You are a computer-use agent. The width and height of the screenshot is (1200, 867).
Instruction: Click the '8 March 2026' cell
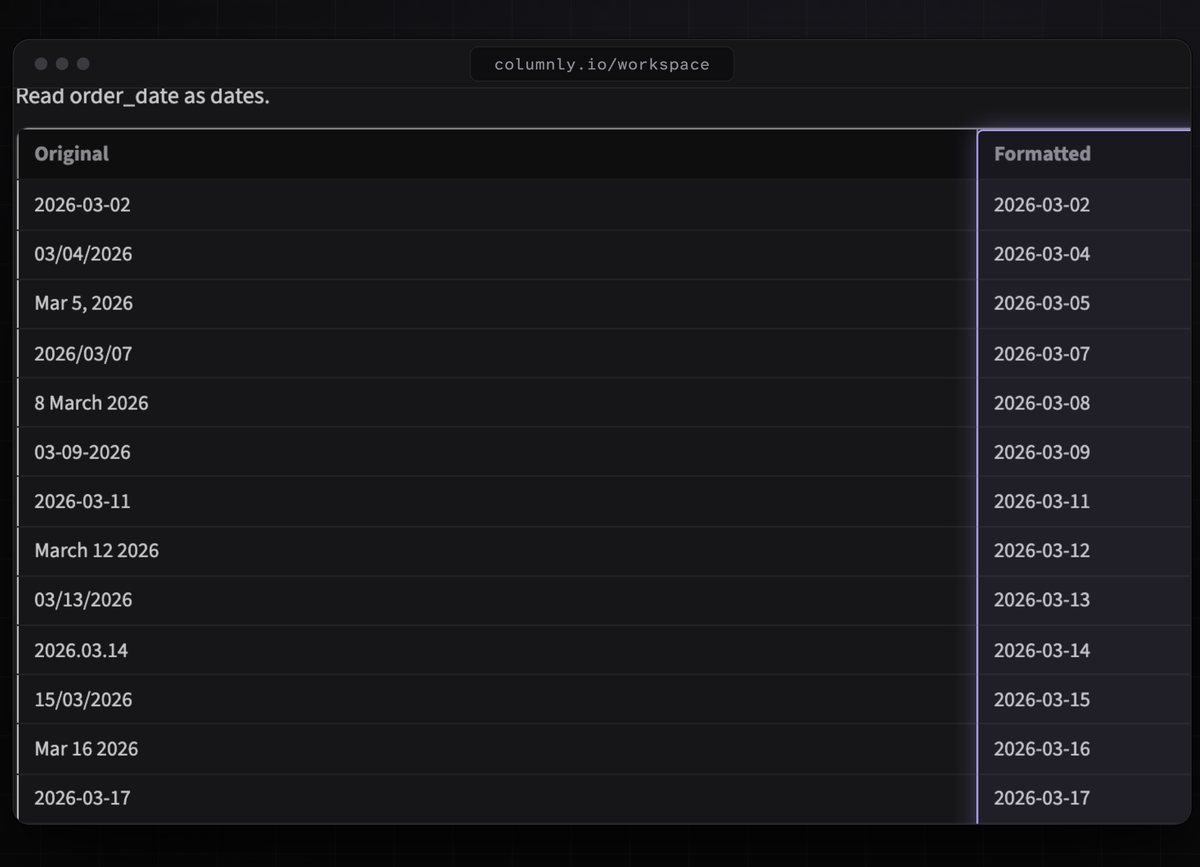[x=497, y=403]
